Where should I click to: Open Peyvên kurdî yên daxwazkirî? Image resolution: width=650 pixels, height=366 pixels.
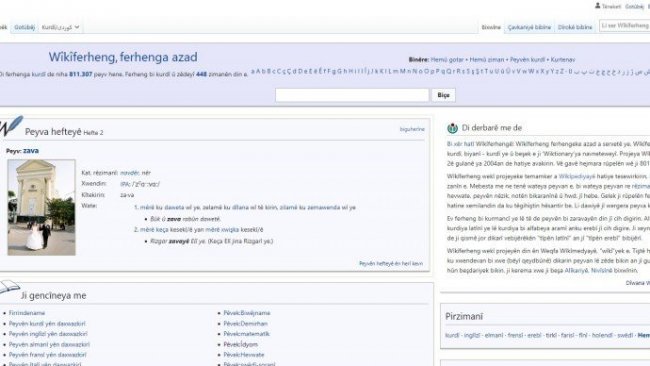point(47,324)
